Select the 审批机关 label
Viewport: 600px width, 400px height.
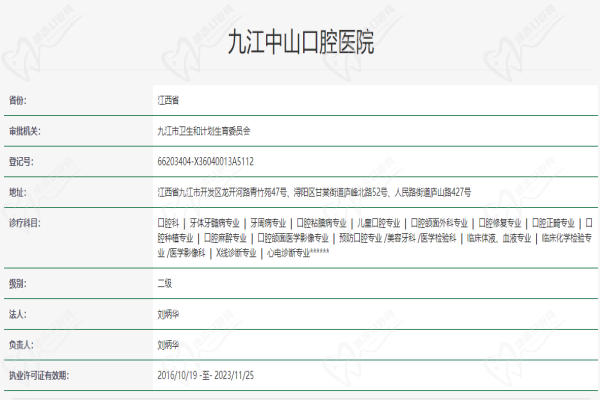click(x=24, y=131)
